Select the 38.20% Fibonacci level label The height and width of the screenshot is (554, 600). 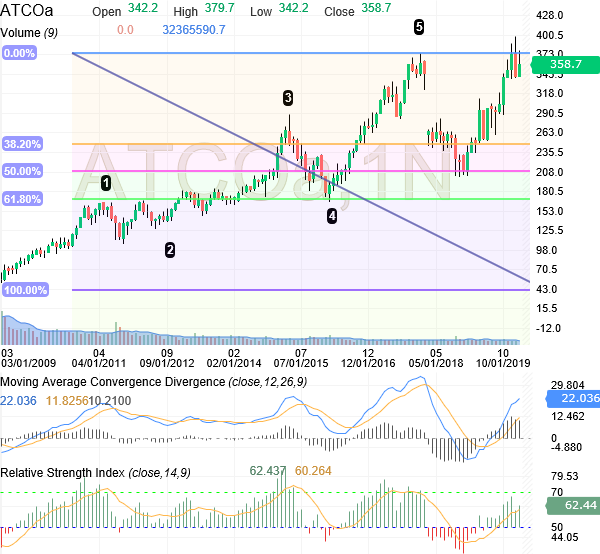22,144
